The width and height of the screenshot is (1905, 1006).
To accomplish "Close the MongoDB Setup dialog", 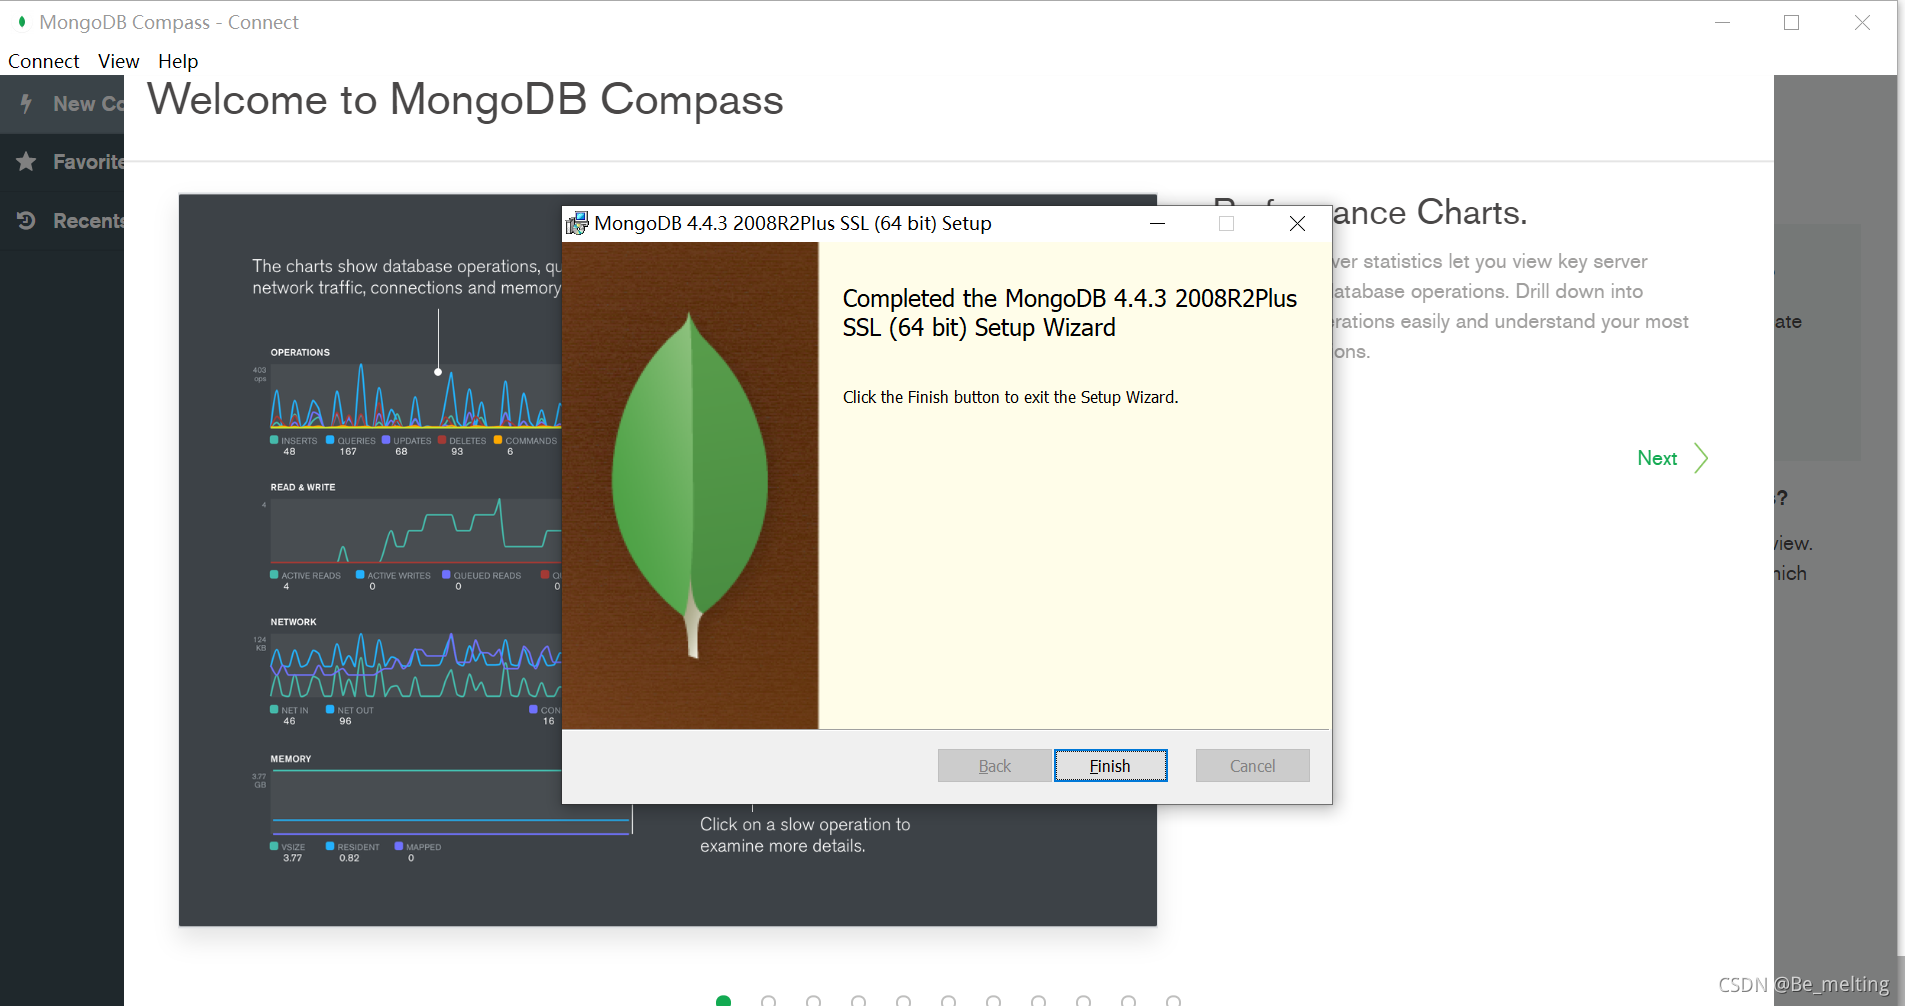I will [1297, 224].
